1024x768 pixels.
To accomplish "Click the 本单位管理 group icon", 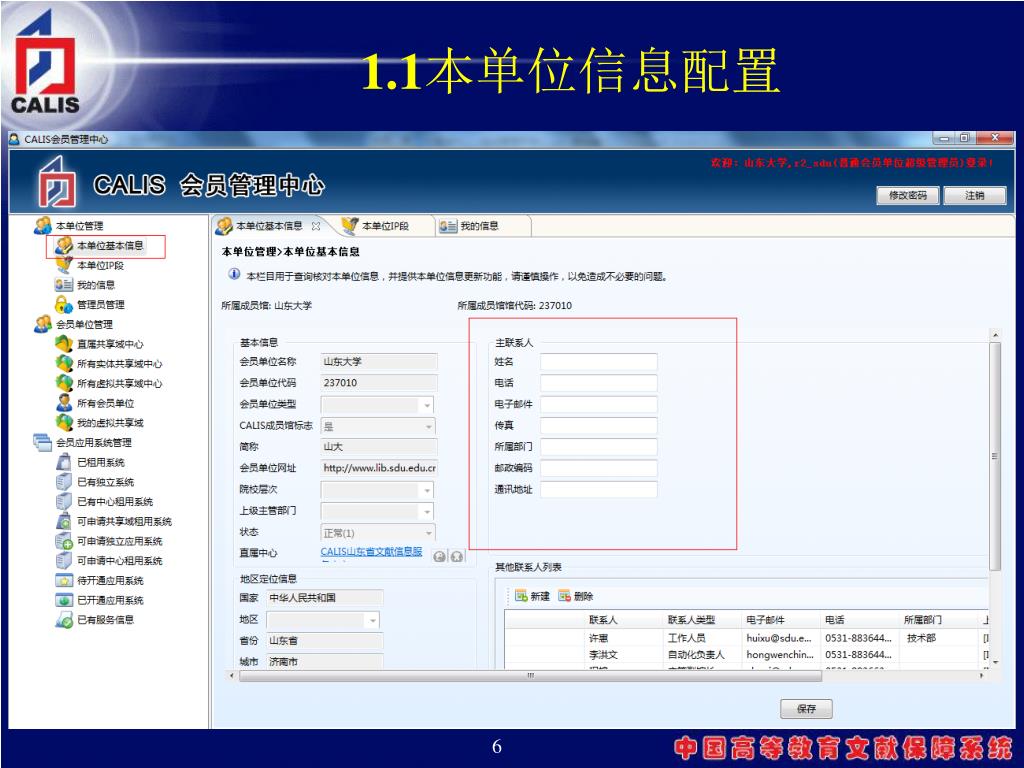I will point(43,226).
